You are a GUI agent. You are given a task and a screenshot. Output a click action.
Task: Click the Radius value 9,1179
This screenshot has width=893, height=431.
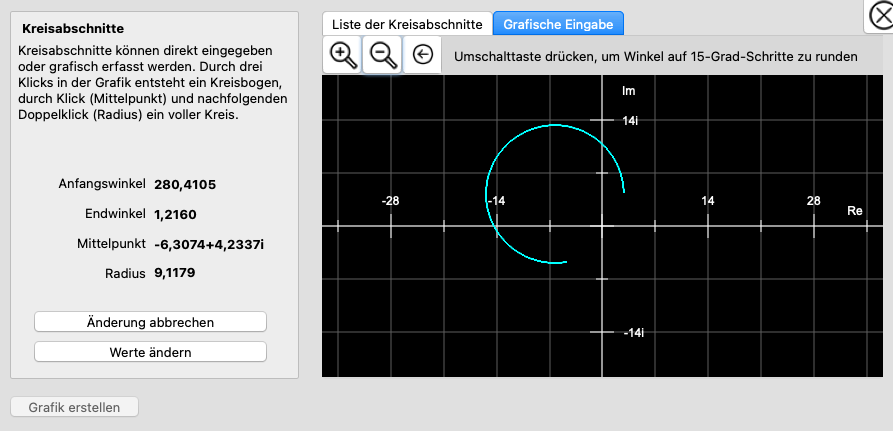175,273
